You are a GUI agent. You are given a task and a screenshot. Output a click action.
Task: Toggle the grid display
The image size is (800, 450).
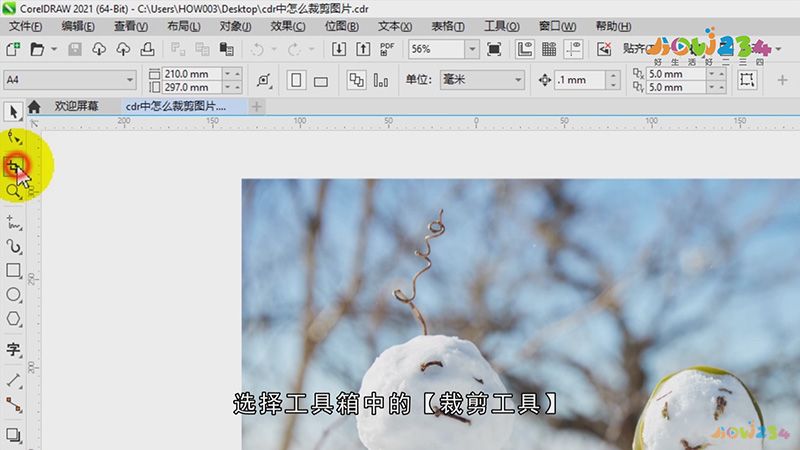pos(549,49)
